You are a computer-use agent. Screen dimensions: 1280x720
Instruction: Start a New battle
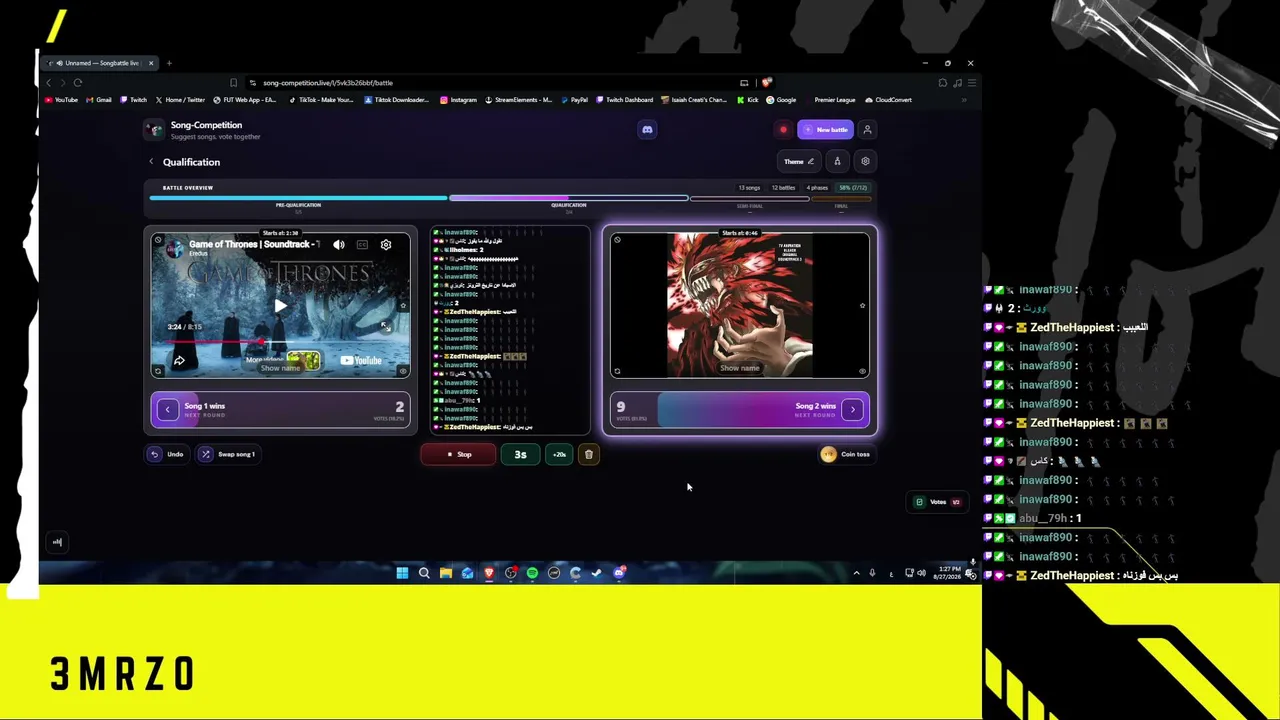825,130
